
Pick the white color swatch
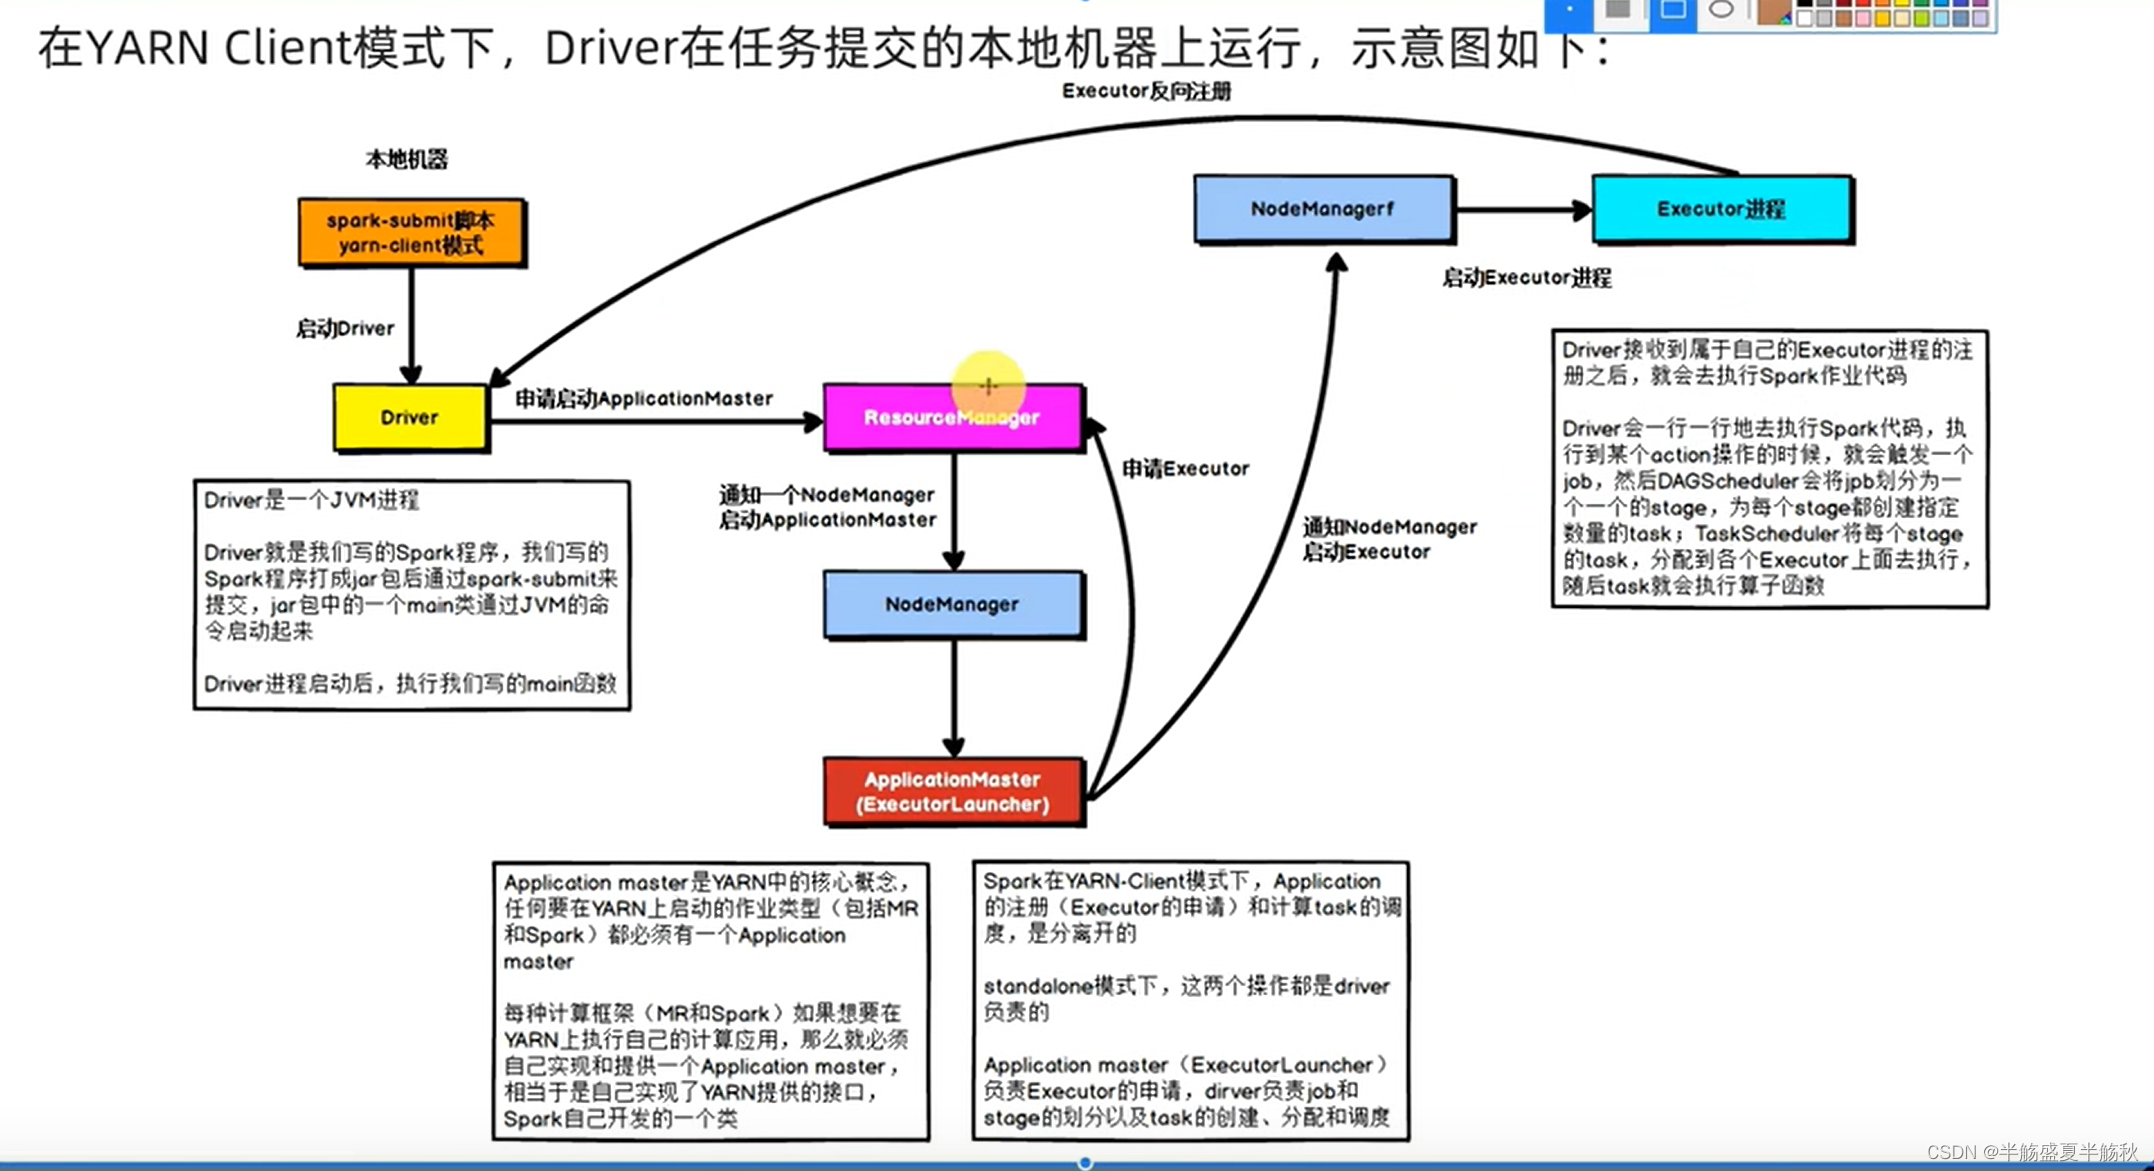(1805, 18)
